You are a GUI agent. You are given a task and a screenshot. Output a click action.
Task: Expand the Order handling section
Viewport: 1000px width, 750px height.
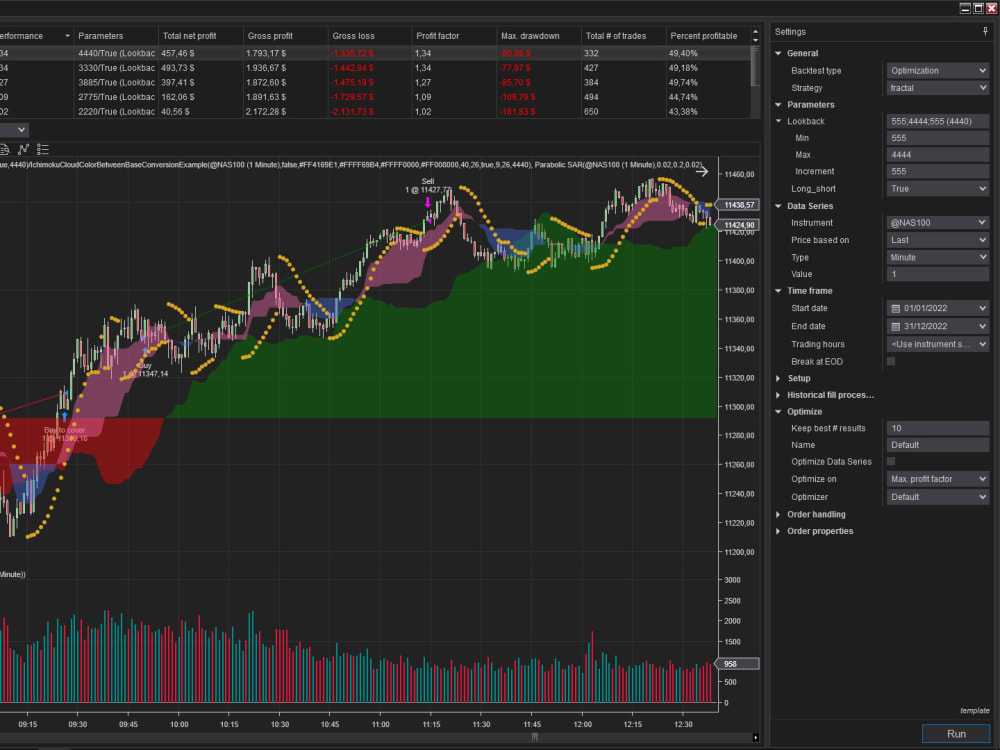[779, 514]
